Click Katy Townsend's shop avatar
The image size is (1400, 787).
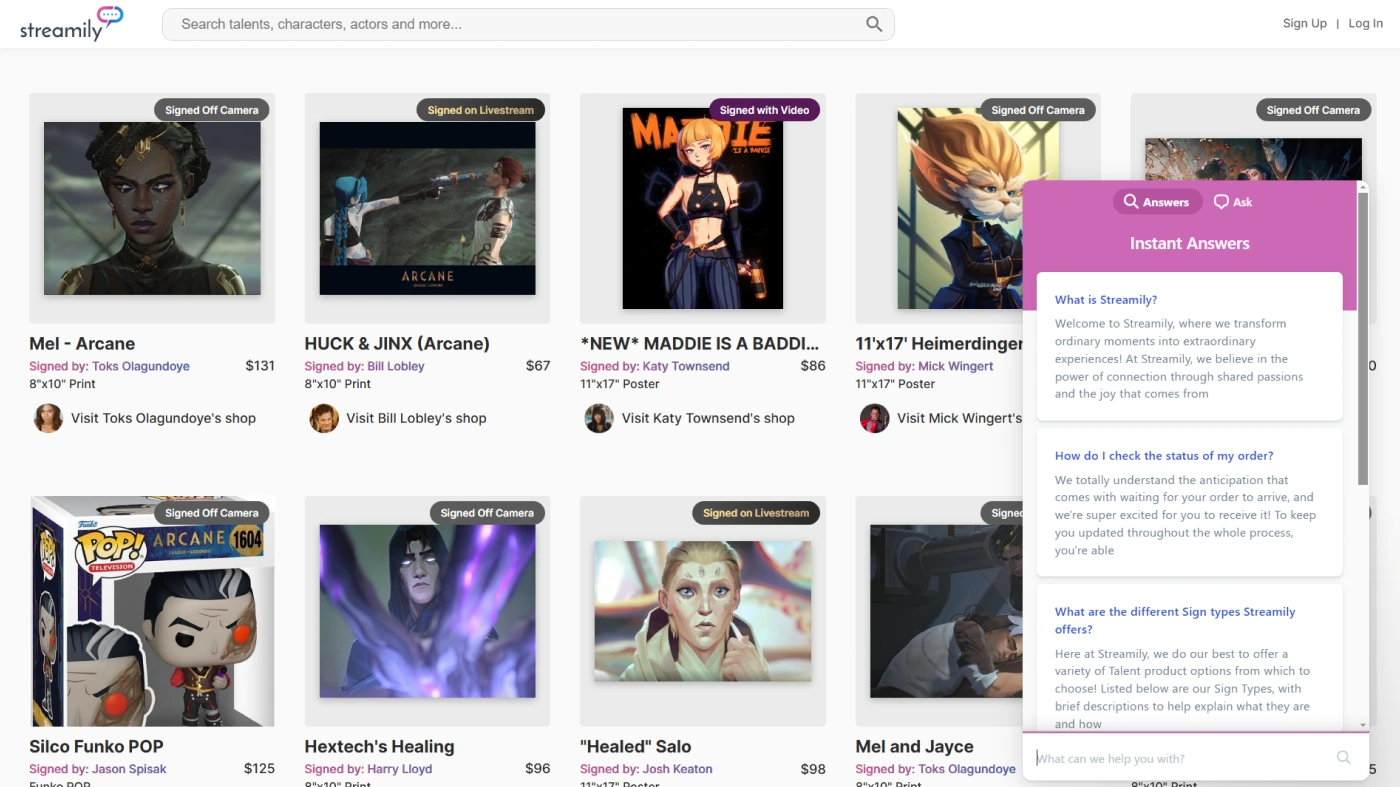[x=599, y=418]
